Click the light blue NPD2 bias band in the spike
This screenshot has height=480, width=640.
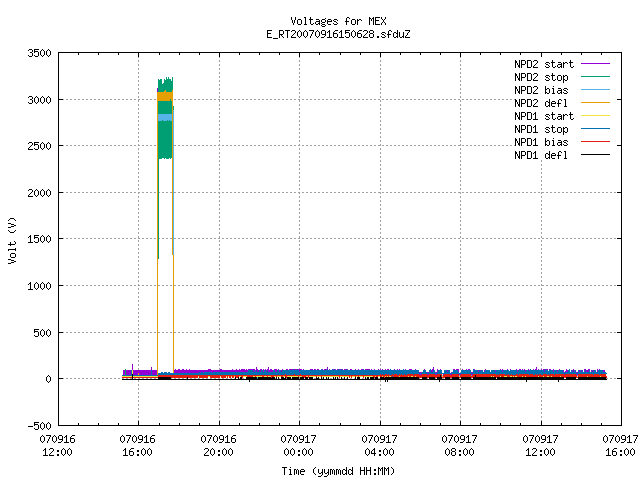[165, 118]
